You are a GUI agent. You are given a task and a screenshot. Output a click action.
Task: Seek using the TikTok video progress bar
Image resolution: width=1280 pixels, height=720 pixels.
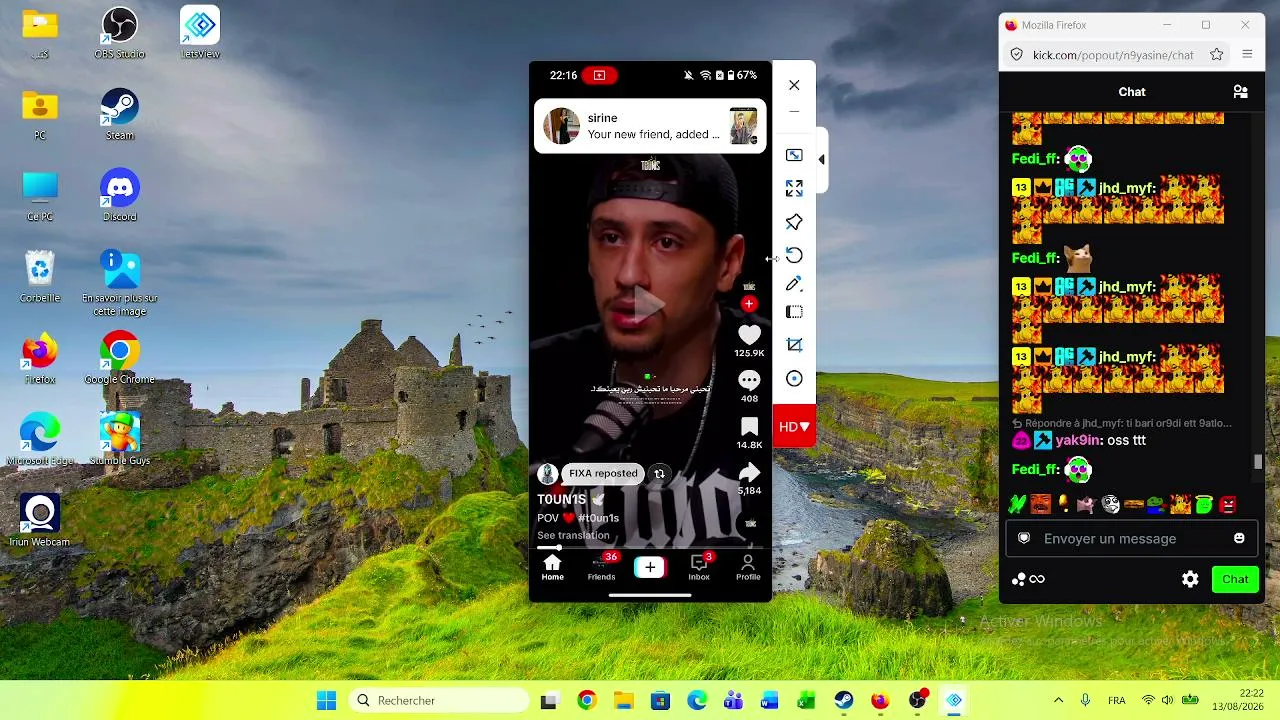650,548
